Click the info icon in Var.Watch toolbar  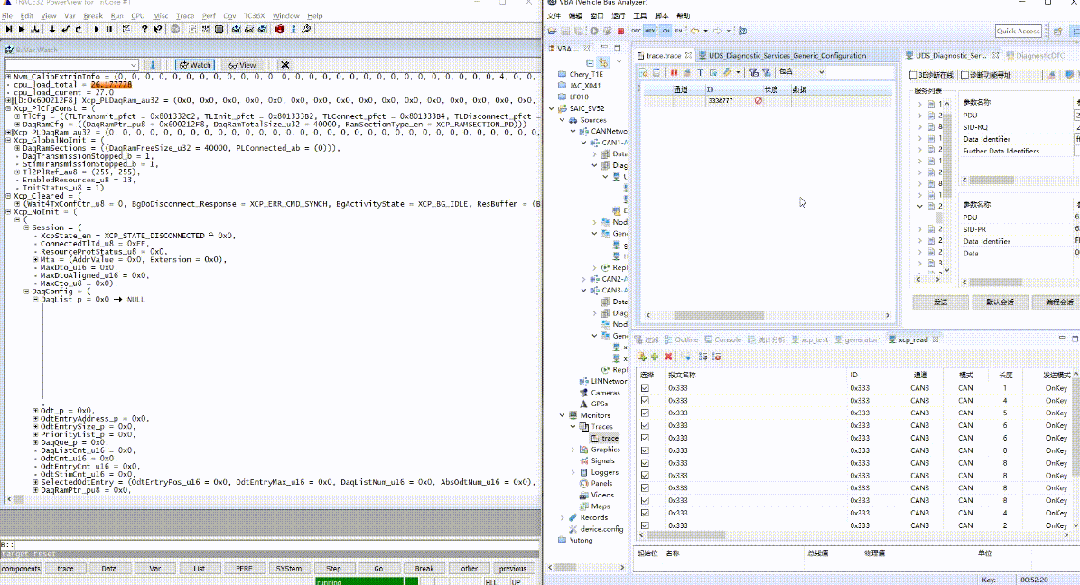pos(153,65)
